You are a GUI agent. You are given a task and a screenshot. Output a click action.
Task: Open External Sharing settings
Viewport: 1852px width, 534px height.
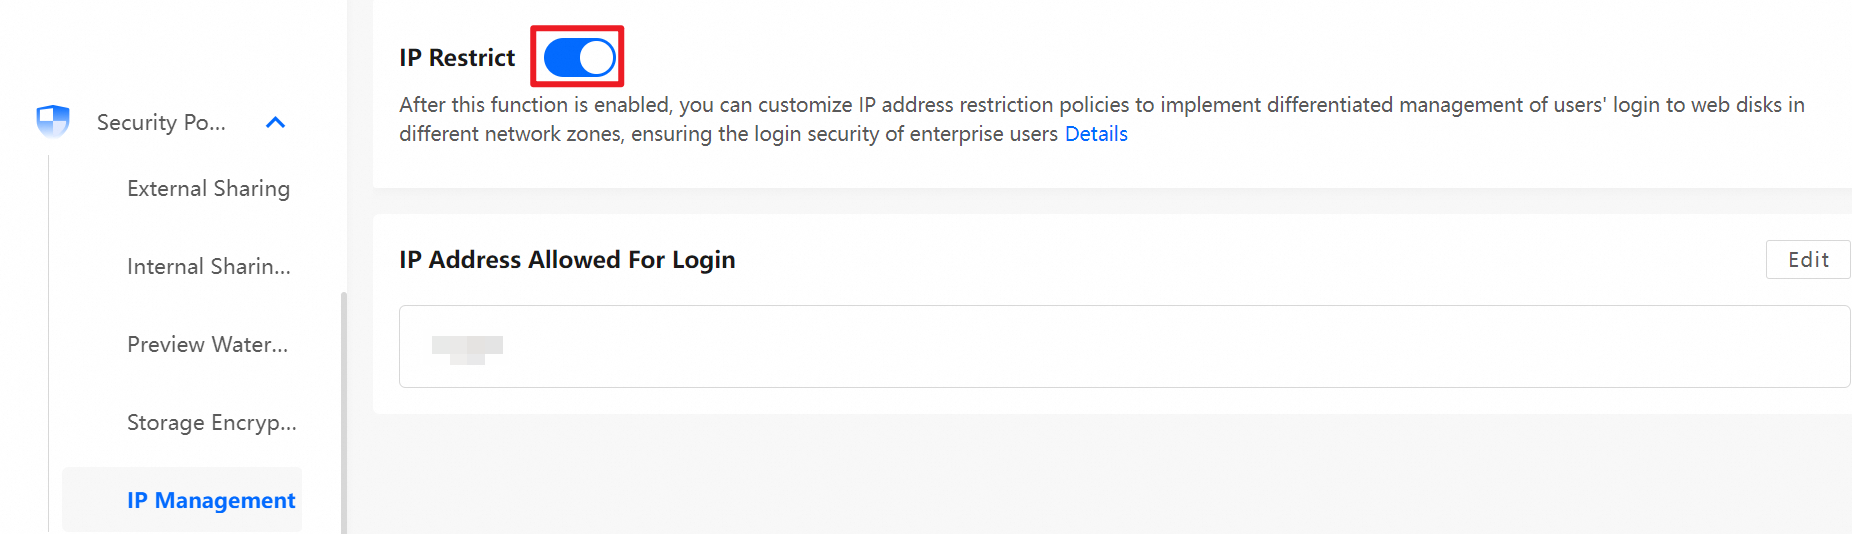(x=208, y=189)
